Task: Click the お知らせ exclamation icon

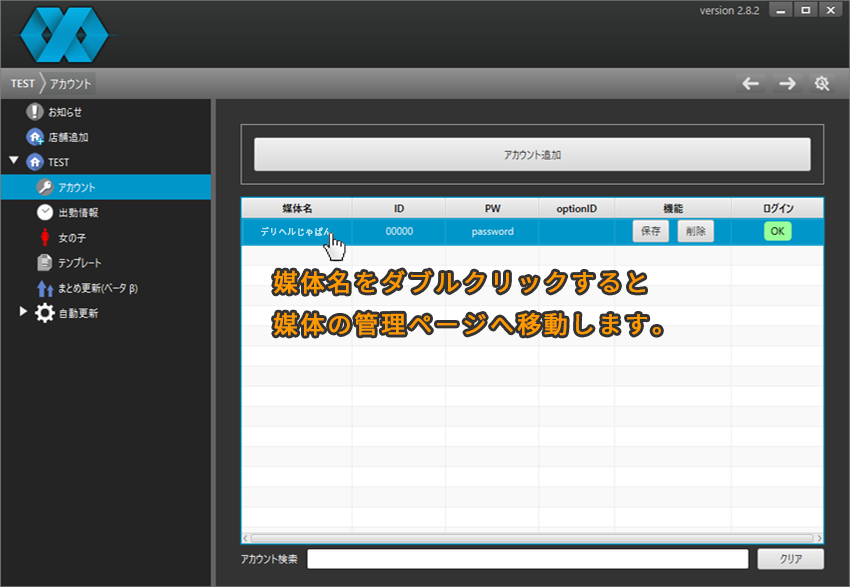Action: pos(35,112)
